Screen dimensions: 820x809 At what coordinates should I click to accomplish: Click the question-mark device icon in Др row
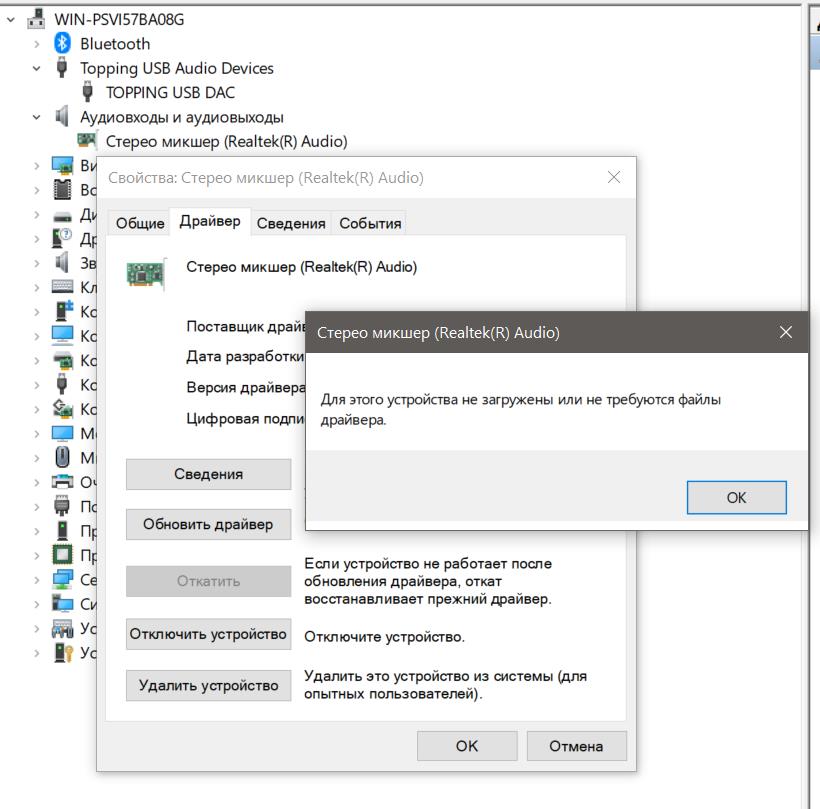tap(62, 238)
